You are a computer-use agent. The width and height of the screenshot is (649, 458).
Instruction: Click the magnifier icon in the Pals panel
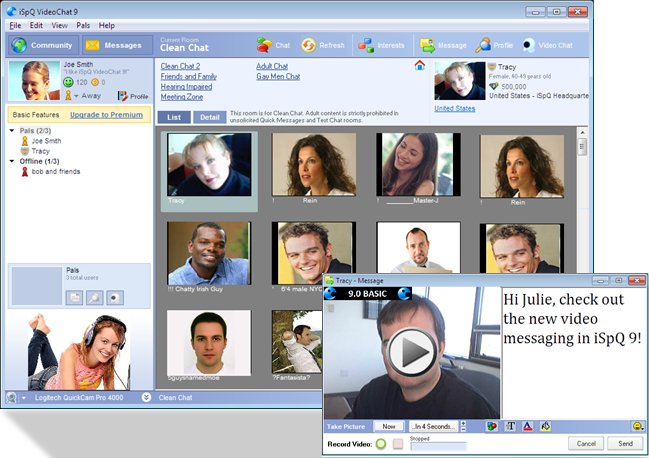point(94,297)
